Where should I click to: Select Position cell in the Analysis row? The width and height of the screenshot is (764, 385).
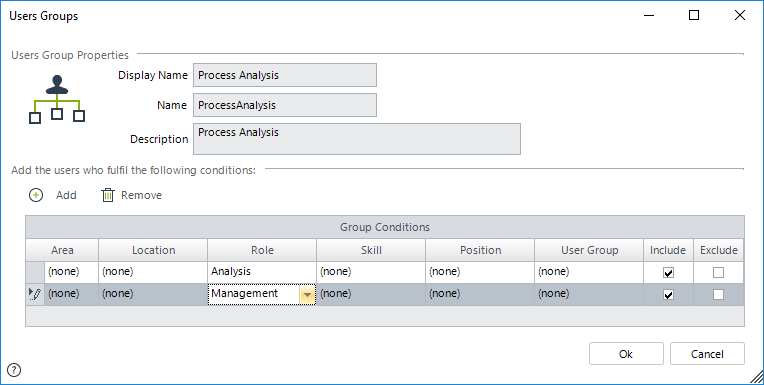click(x=480, y=272)
